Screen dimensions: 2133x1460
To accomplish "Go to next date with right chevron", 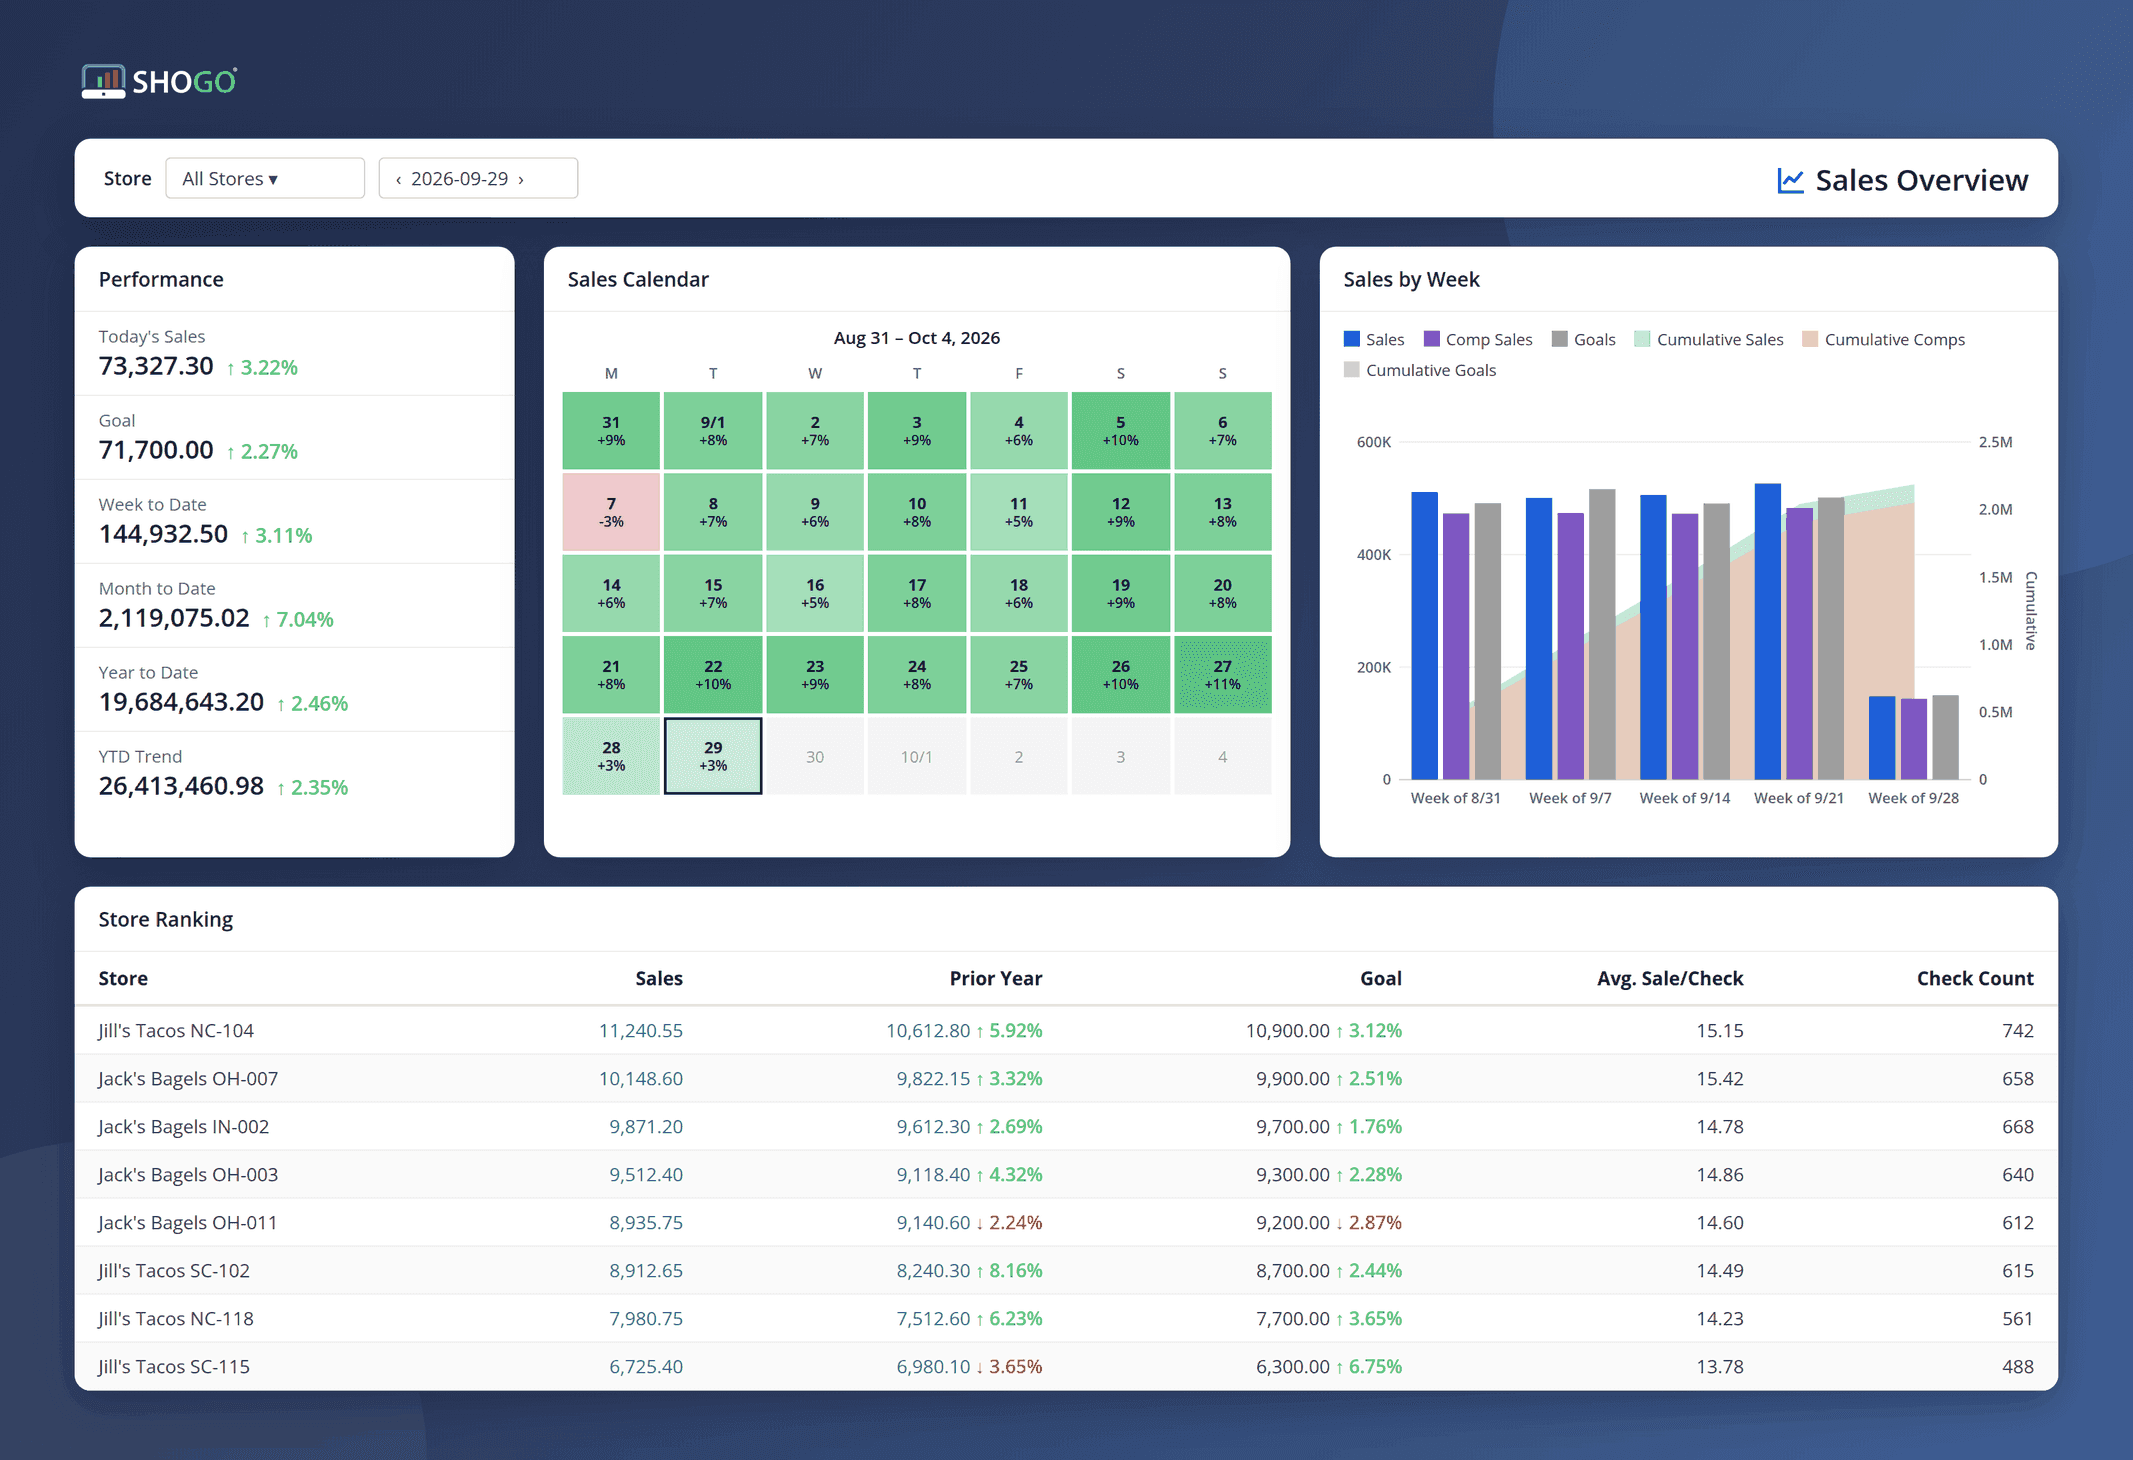I will [x=521, y=179].
